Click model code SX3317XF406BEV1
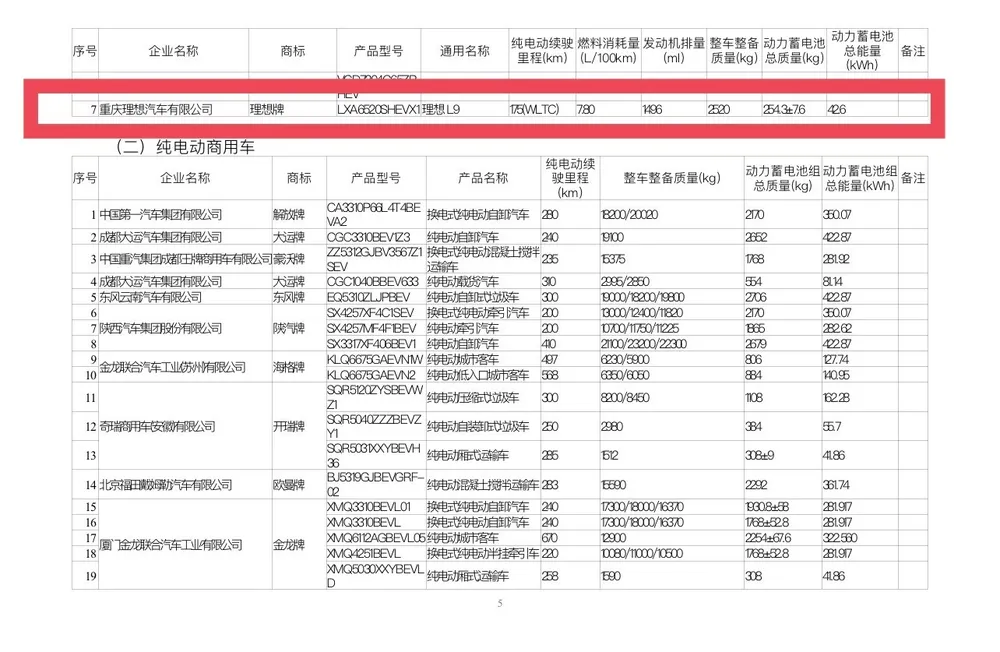Image resolution: width=1000 pixels, height=652 pixels. click(372, 345)
